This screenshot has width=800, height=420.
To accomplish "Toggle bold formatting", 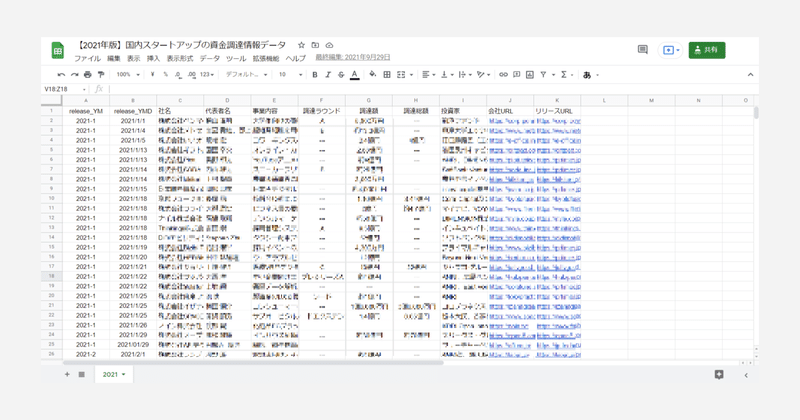I will (x=315, y=75).
